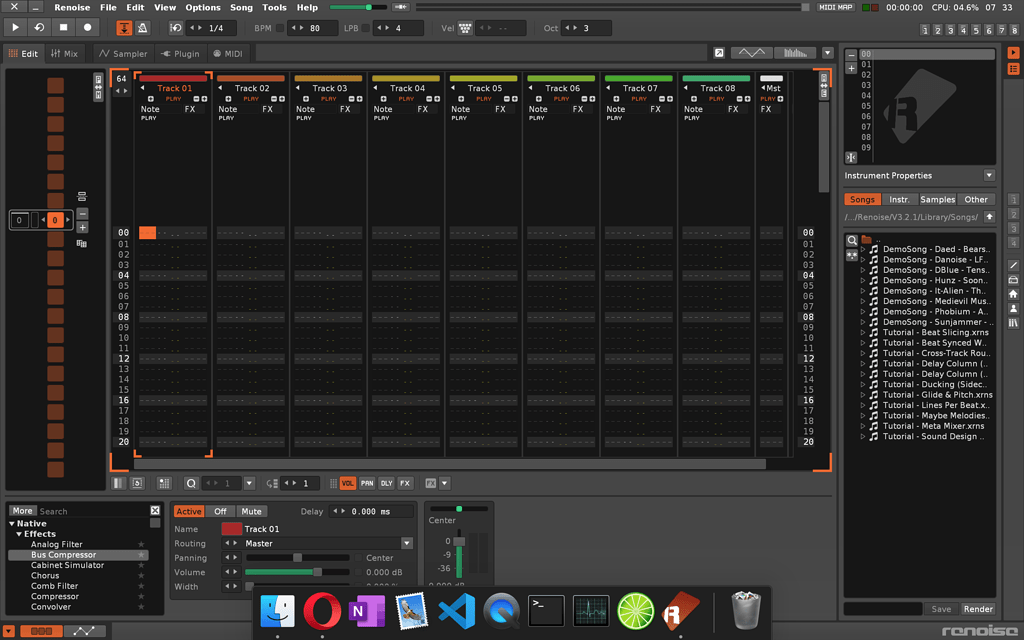The image size is (1024, 640).
Task: Collapse Track 01 using its arrow
Action: tap(142, 88)
